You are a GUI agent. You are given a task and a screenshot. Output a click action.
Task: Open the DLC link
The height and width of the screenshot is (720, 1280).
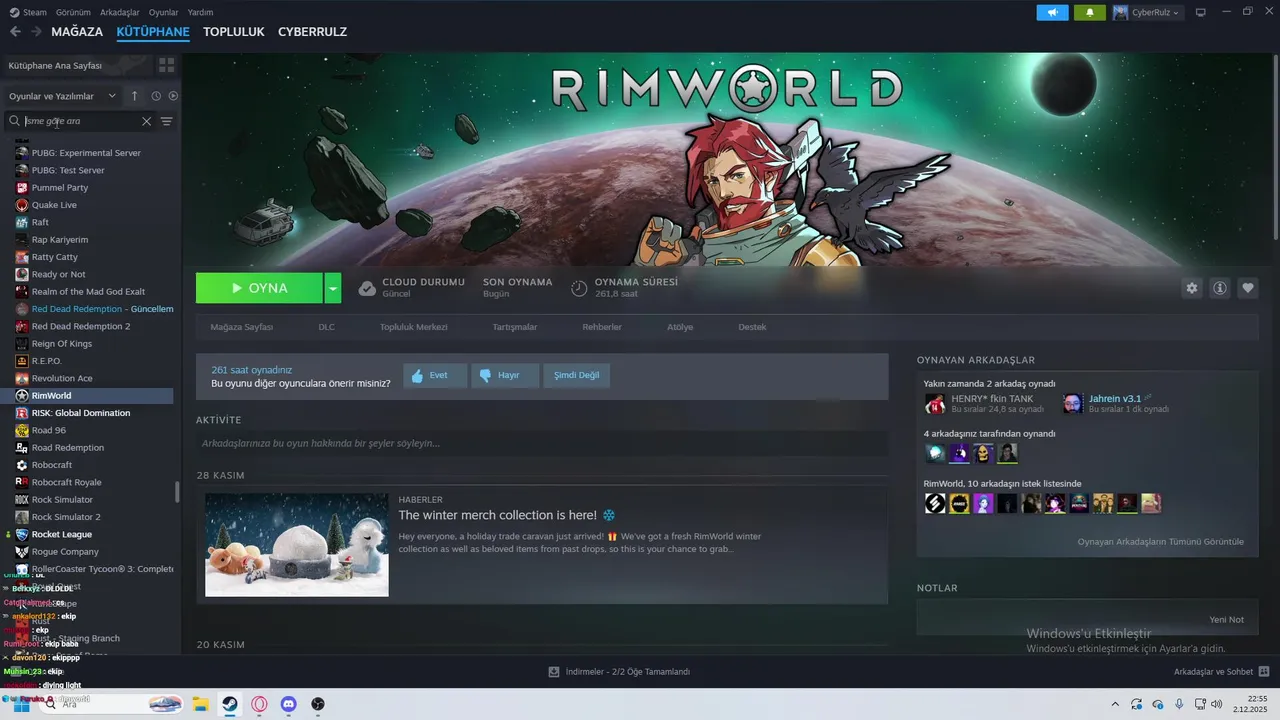coord(327,327)
